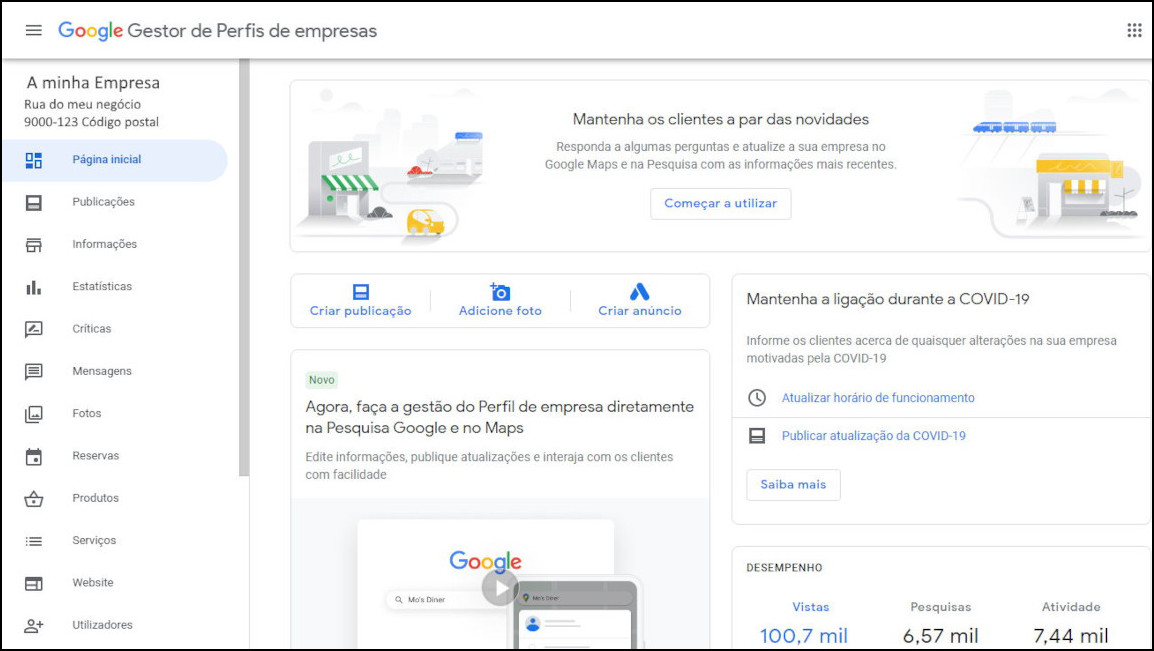This screenshot has width=1154, height=651.
Task: Click the Website page icon
Action: pyautogui.click(x=34, y=583)
